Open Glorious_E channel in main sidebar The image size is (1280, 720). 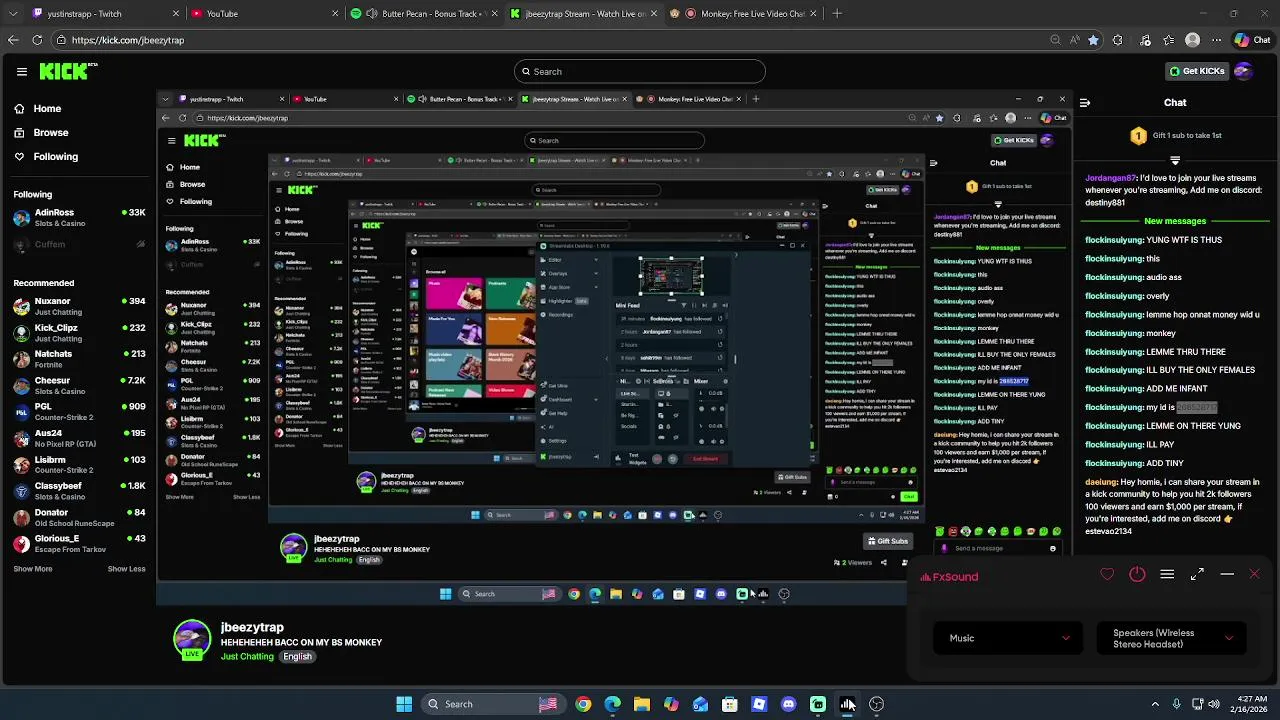click(x=80, y=543)
